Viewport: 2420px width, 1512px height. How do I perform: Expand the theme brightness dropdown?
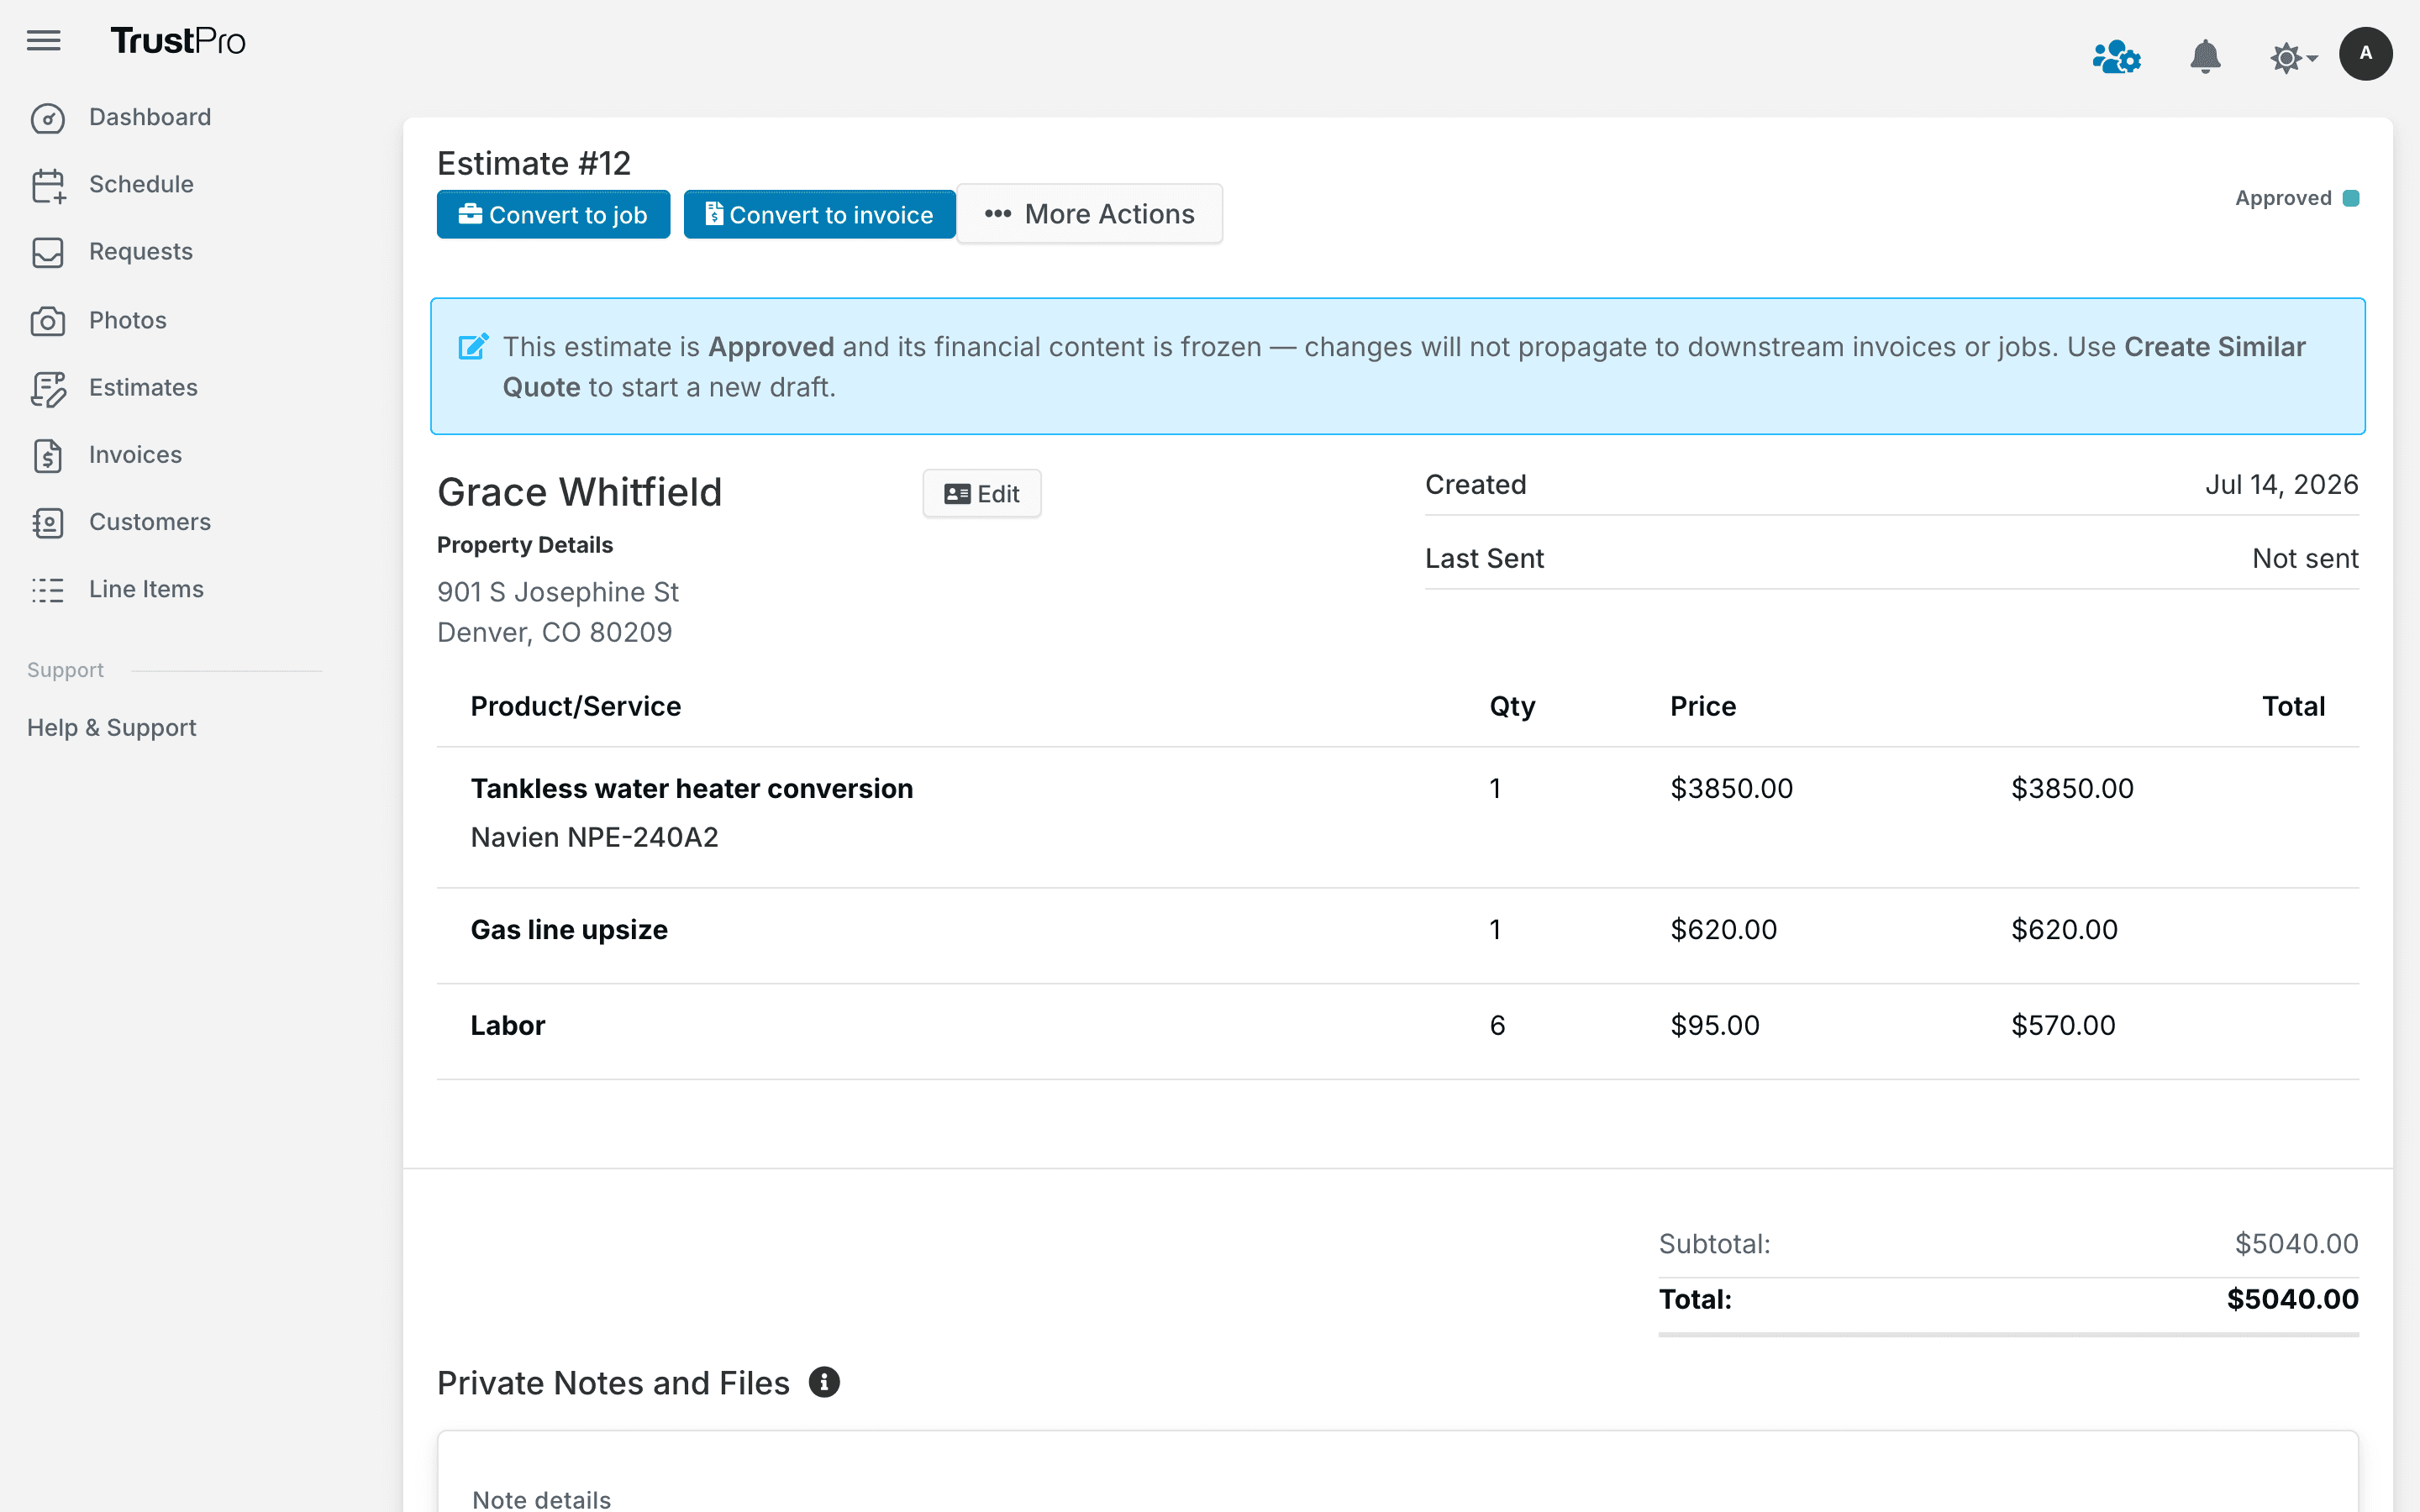coord(2293,58)
